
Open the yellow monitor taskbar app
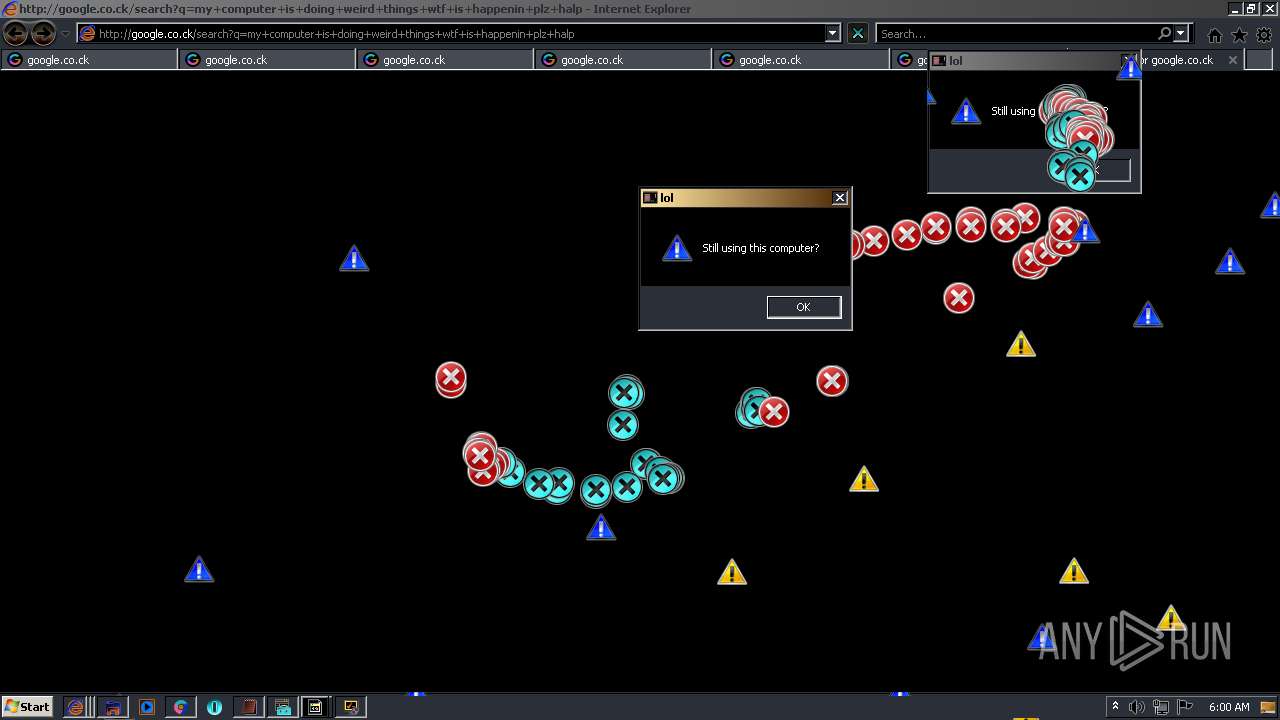click(x=351, y=707)
